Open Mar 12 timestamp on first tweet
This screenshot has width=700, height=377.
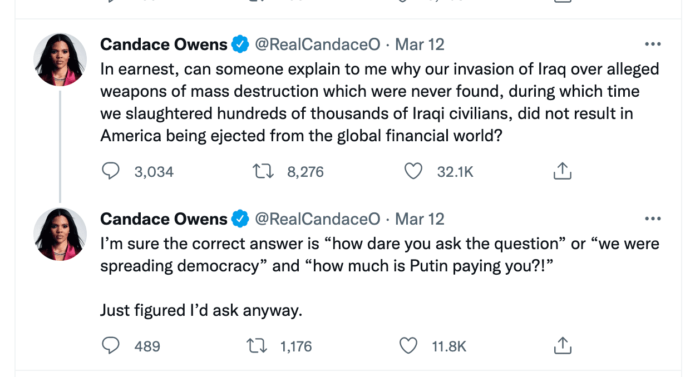[420, 44]
